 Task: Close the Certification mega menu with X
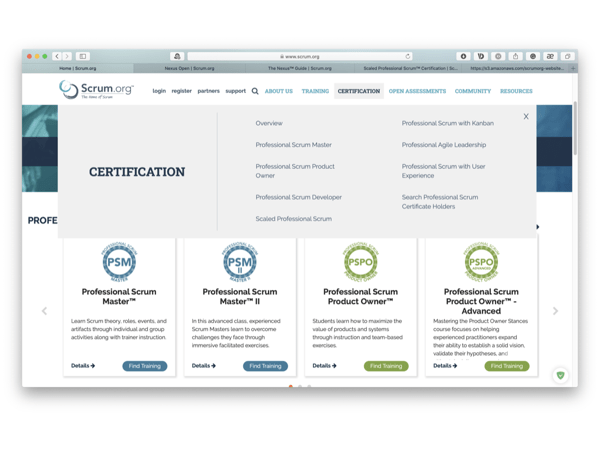coord(526,116)
